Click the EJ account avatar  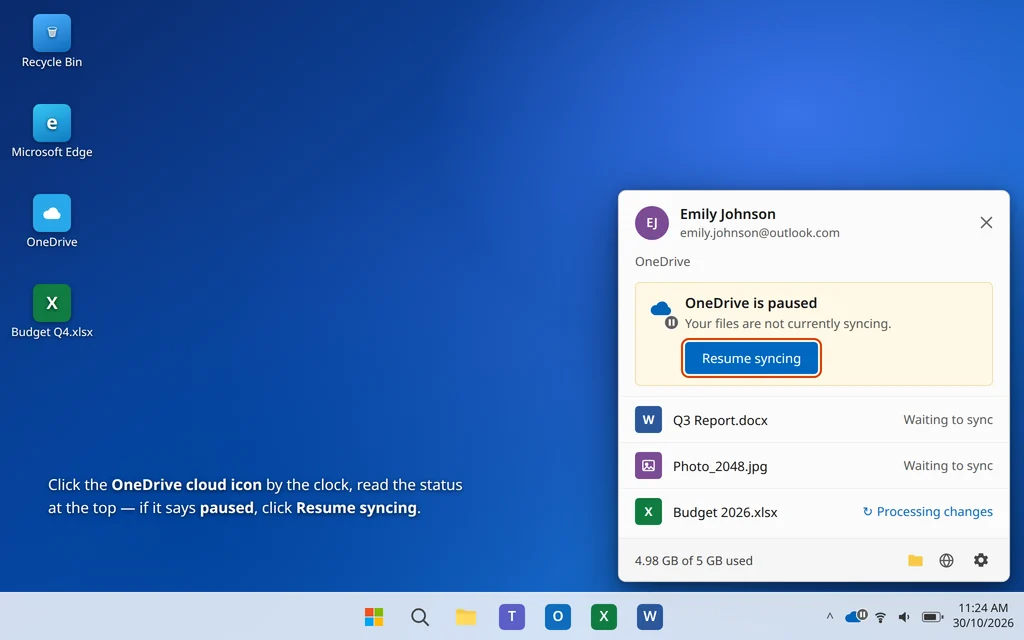coord(652,223)
